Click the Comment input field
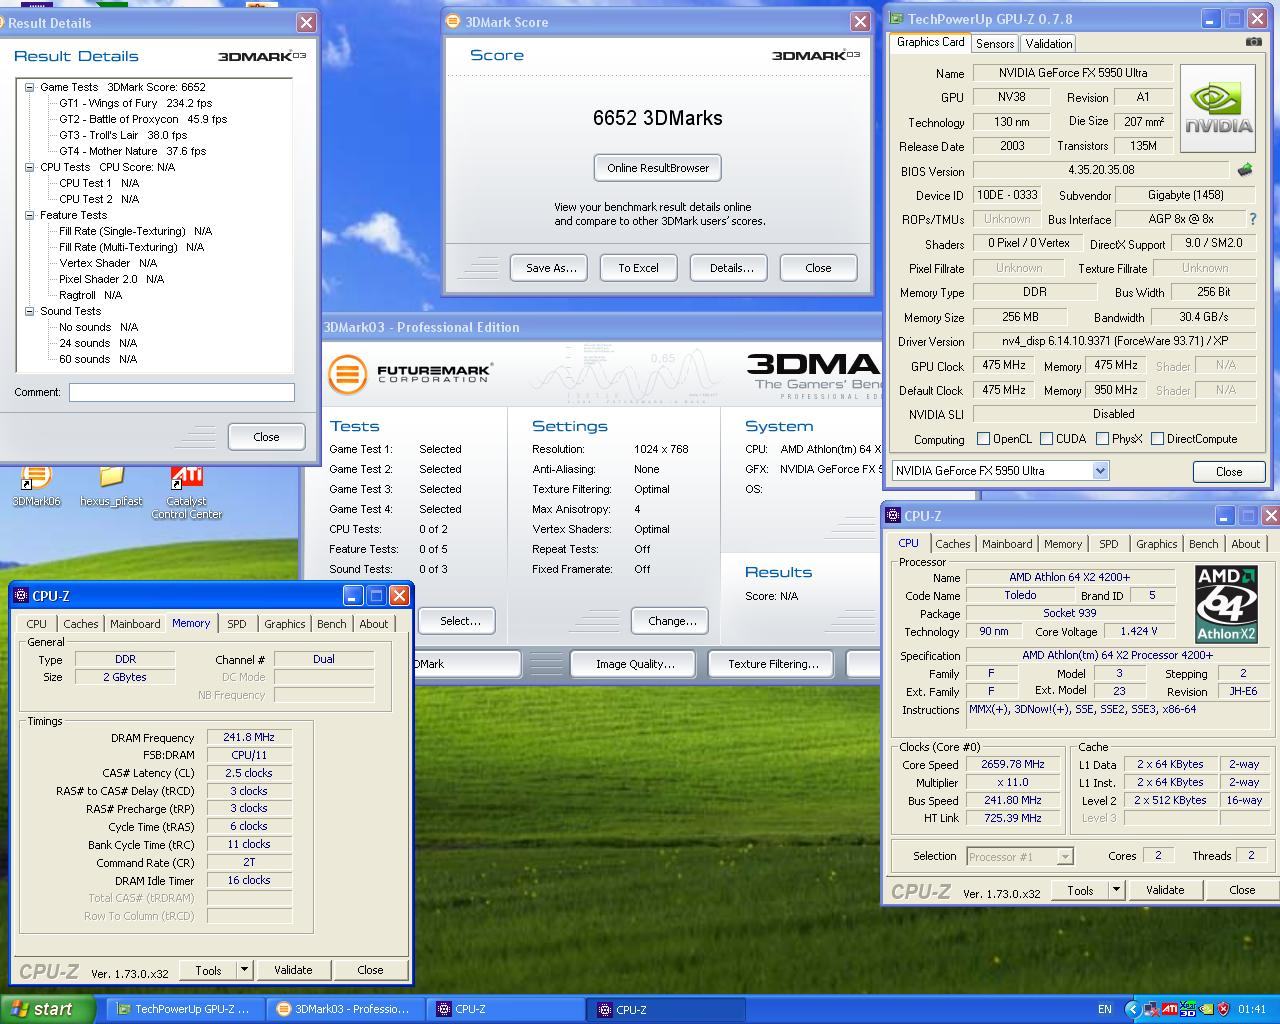1280x1024 pixels. [182, 392]
